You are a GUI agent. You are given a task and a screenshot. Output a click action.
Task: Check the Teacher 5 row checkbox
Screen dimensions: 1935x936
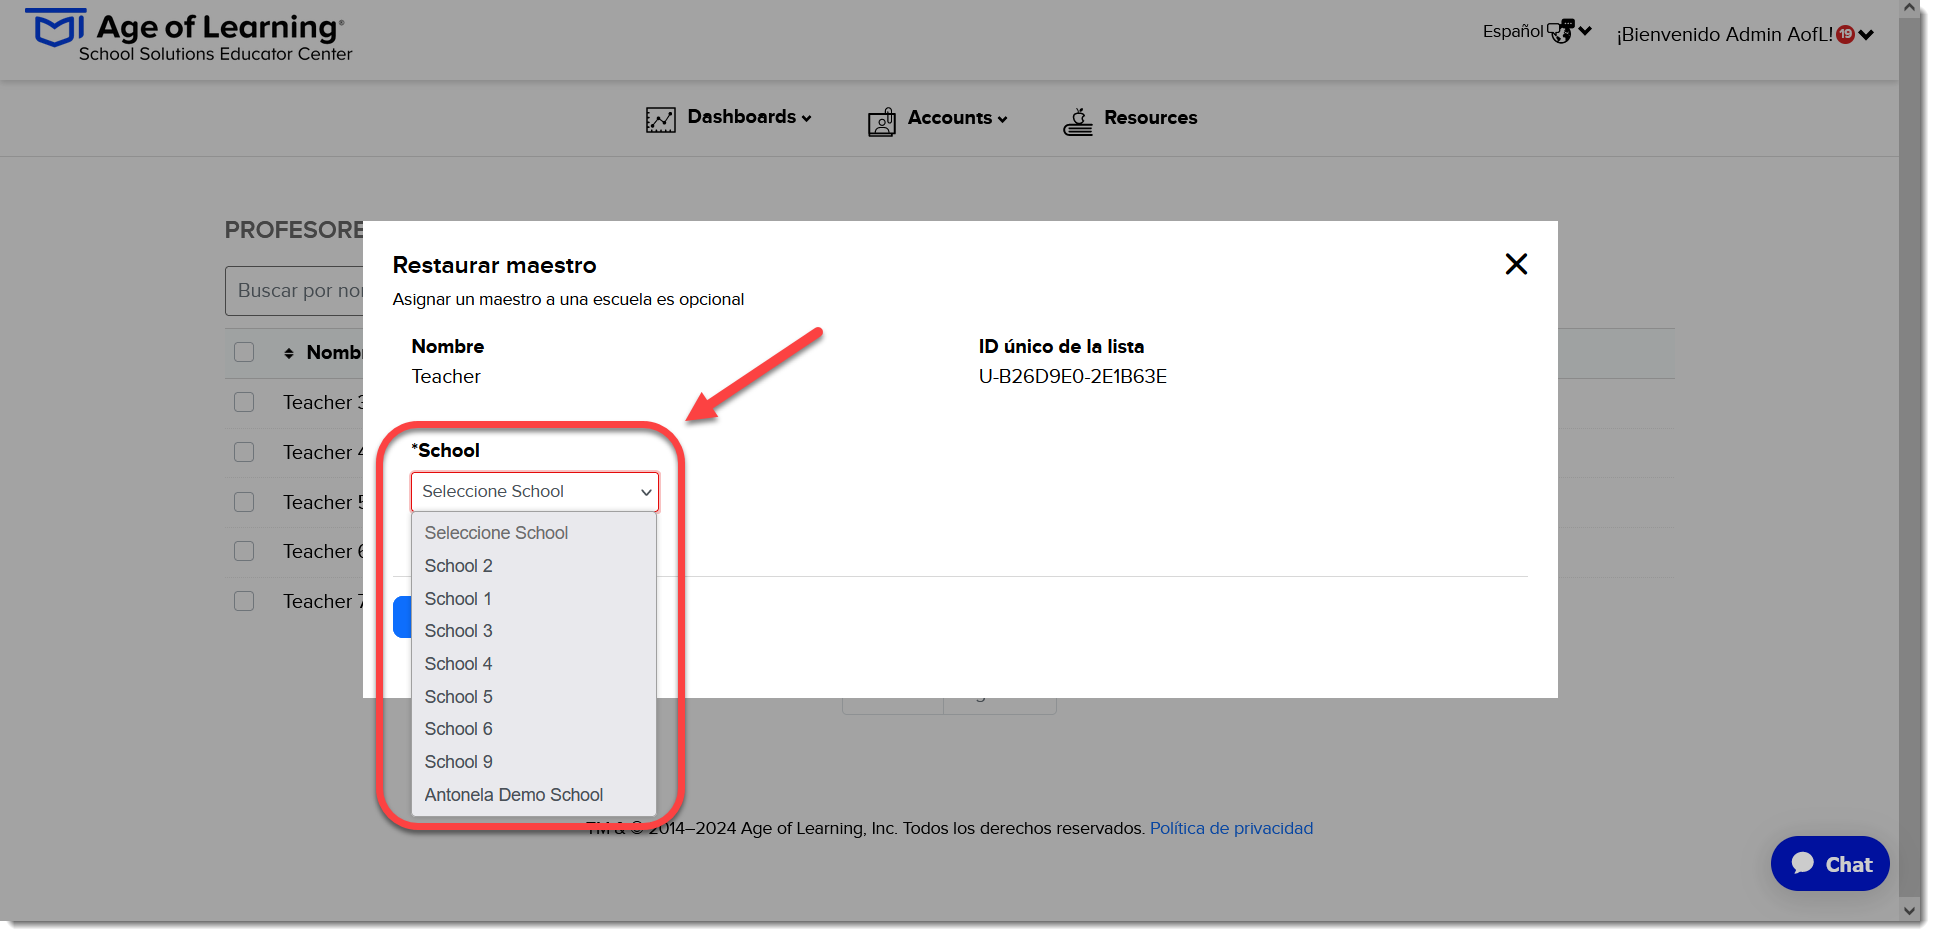pos(244,502)
